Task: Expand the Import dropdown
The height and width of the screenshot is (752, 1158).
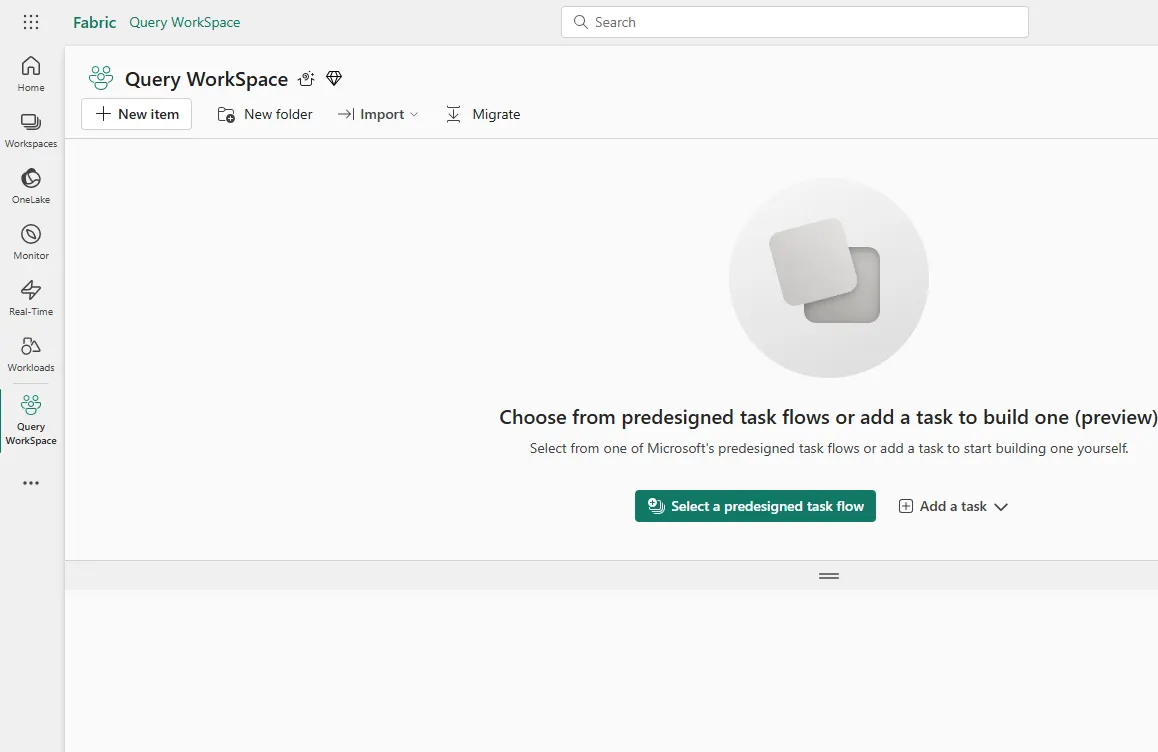Action: pyautogui.click(x=378, y=114)
